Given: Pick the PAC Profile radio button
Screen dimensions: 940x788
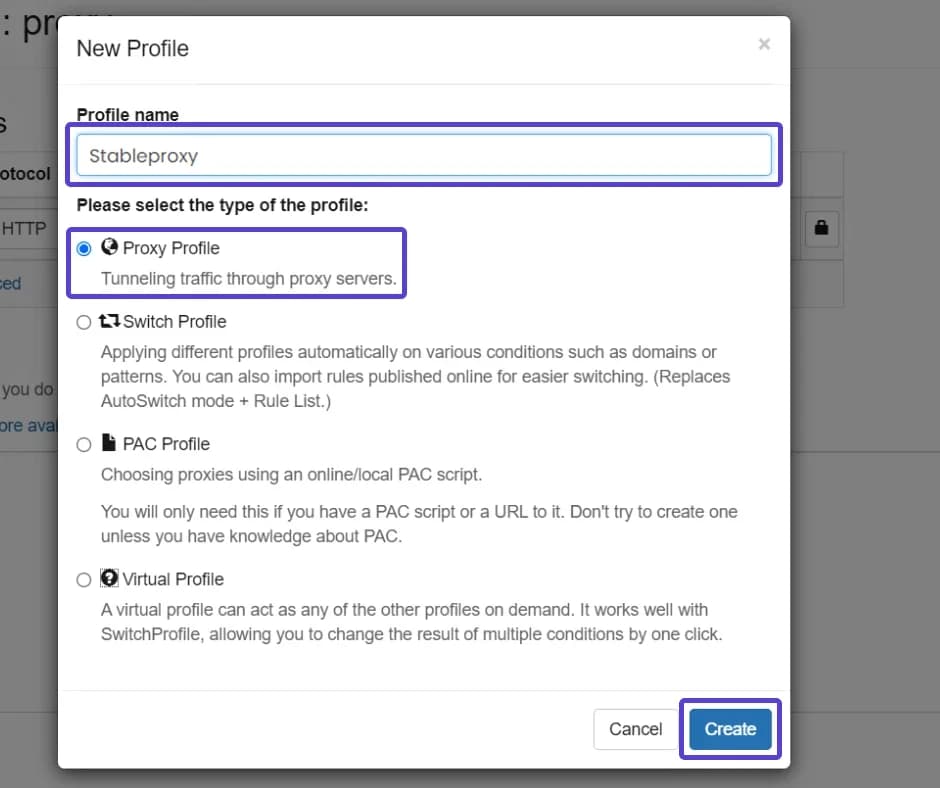Looking at the screenshot, I should pos(84,444).
